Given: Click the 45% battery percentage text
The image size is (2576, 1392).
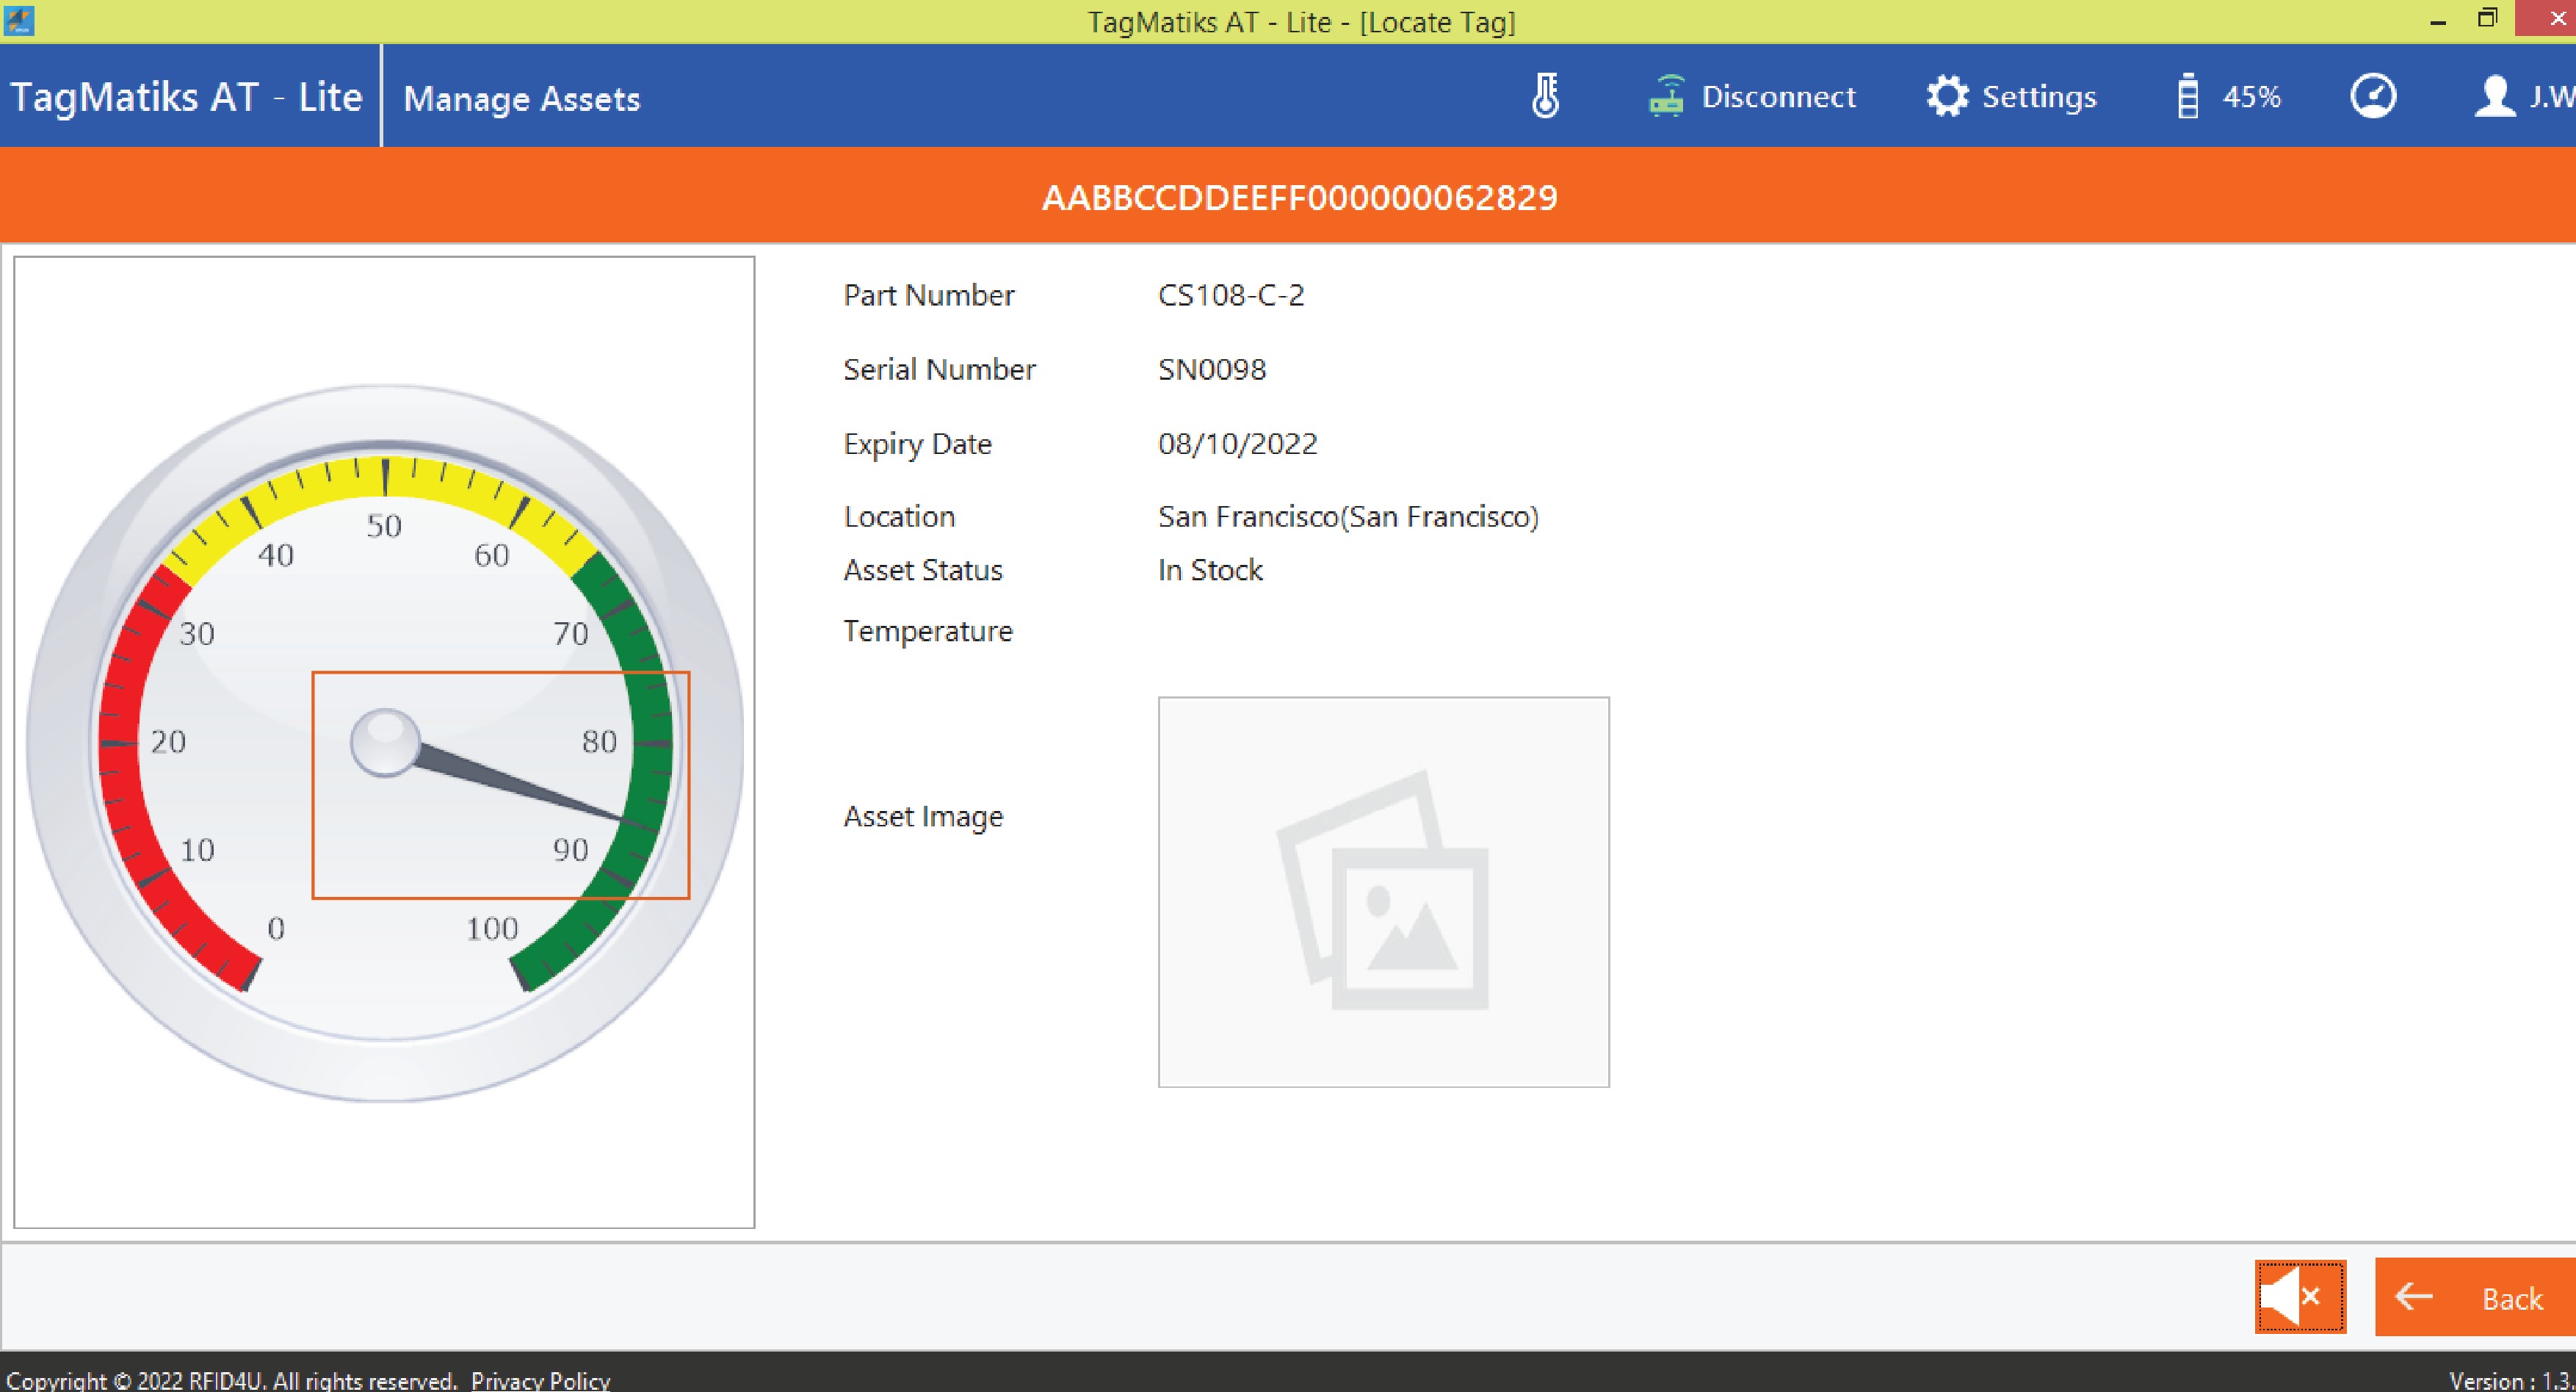Looking at the screenshot, I should point(2251,97).
